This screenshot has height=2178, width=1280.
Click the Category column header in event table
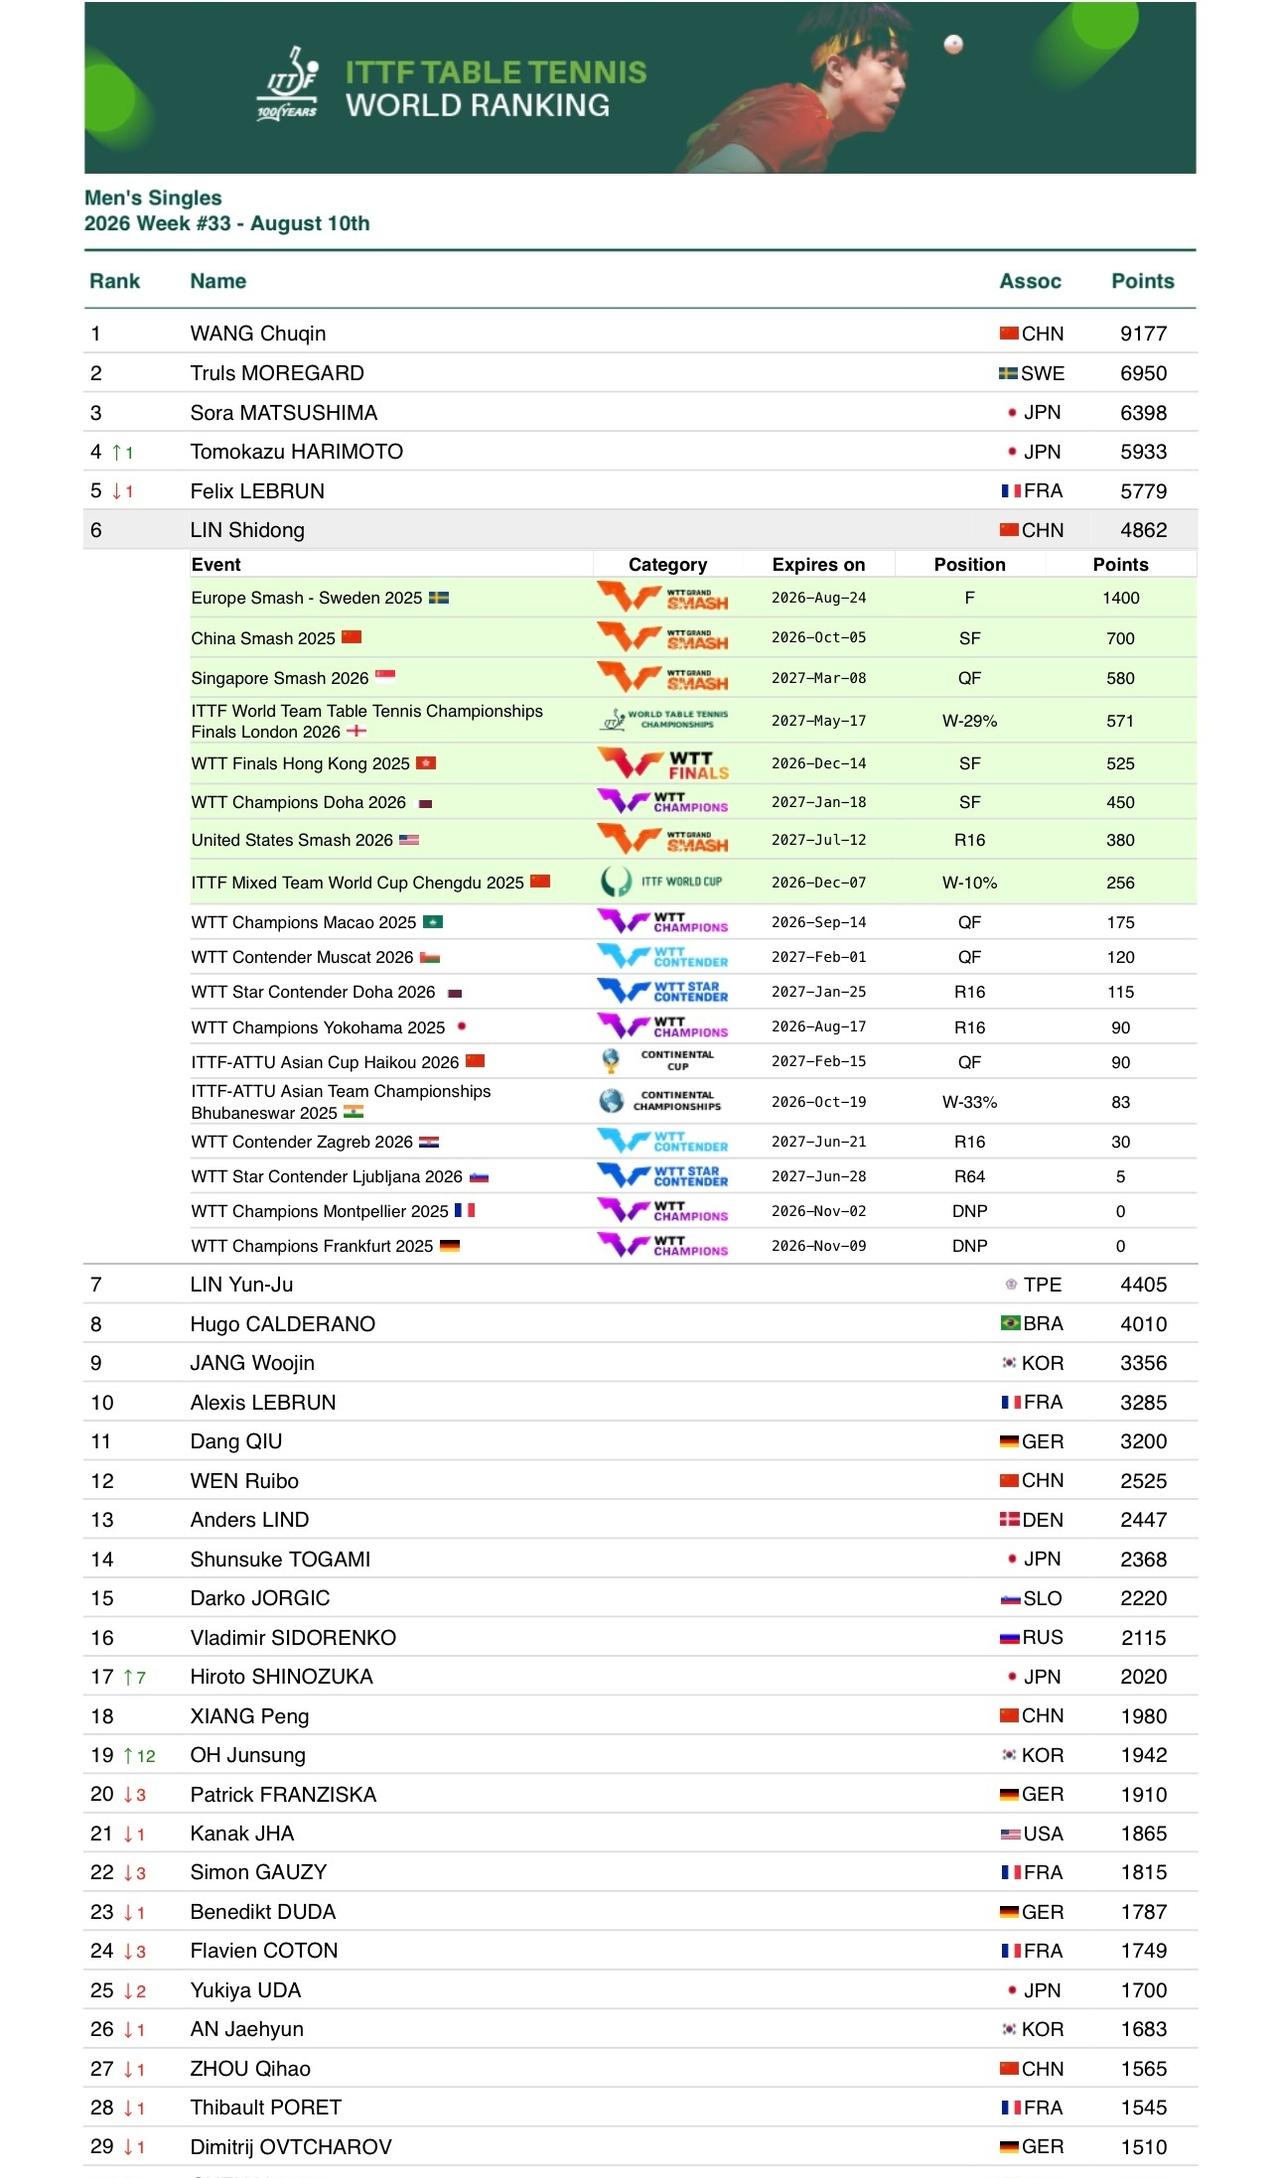pyautogui.click(x=667, y=564)
